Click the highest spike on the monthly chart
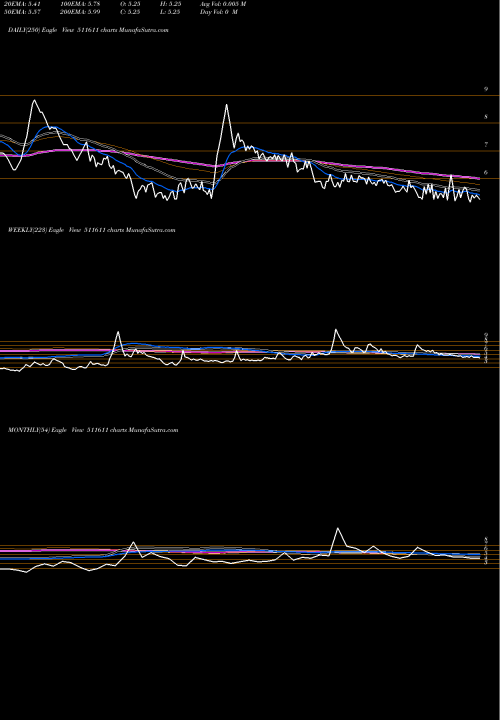 tap(338, 529)
